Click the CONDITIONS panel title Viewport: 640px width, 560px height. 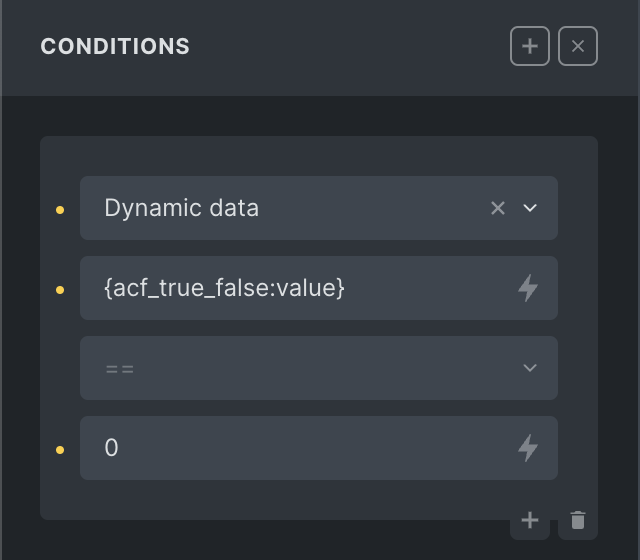(x=115, y=46)
